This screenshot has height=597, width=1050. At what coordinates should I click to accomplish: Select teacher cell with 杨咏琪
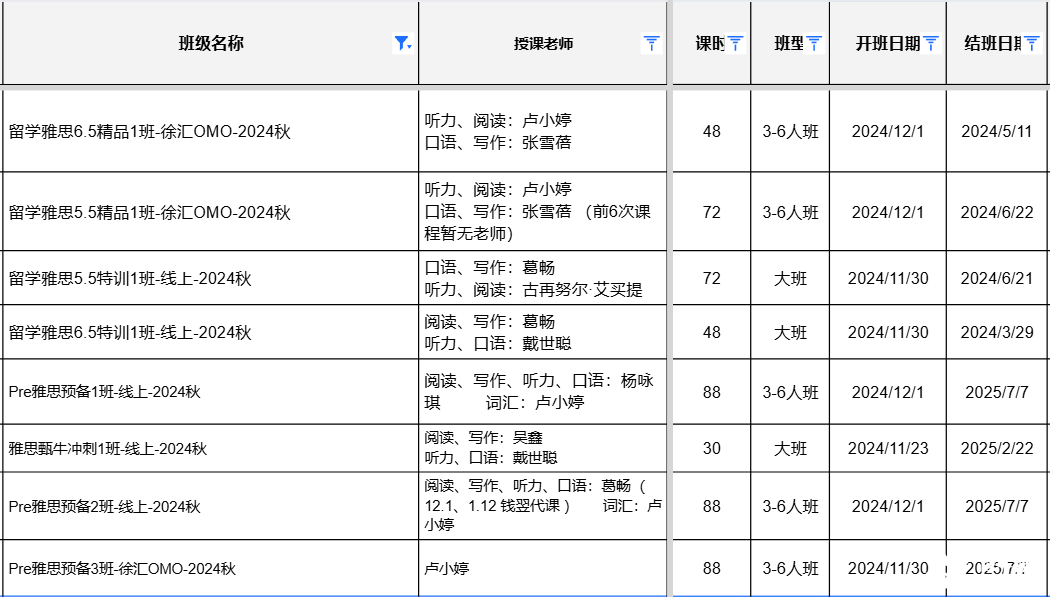click(543, 392)
